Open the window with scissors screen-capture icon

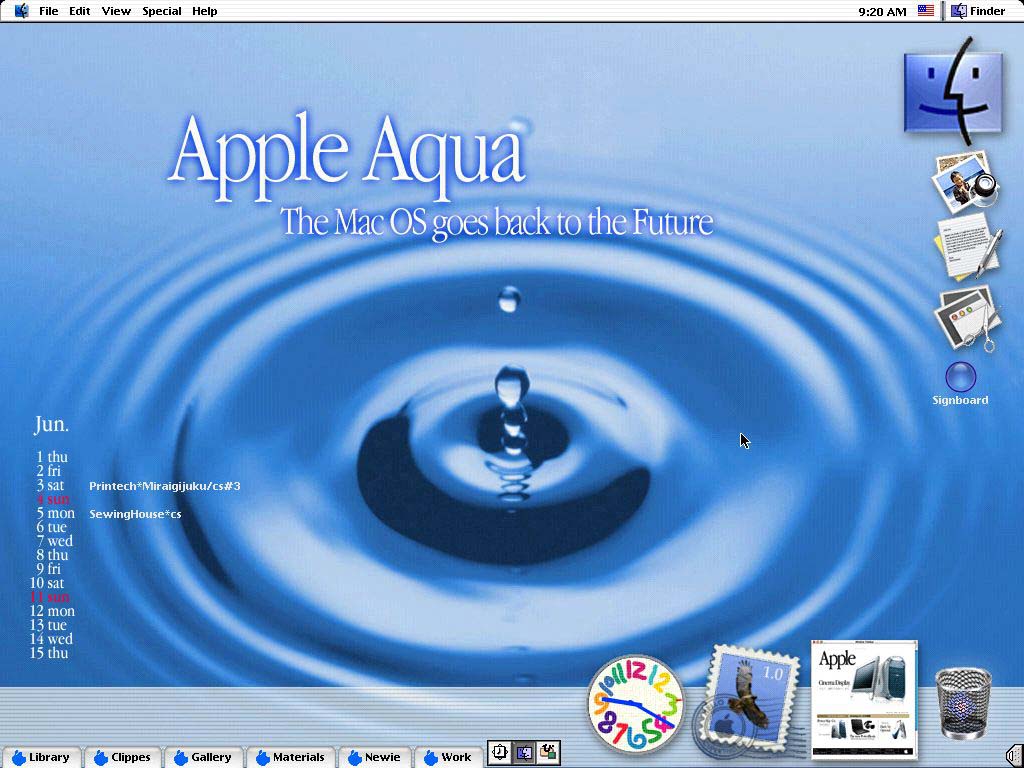tap(968, 319)
